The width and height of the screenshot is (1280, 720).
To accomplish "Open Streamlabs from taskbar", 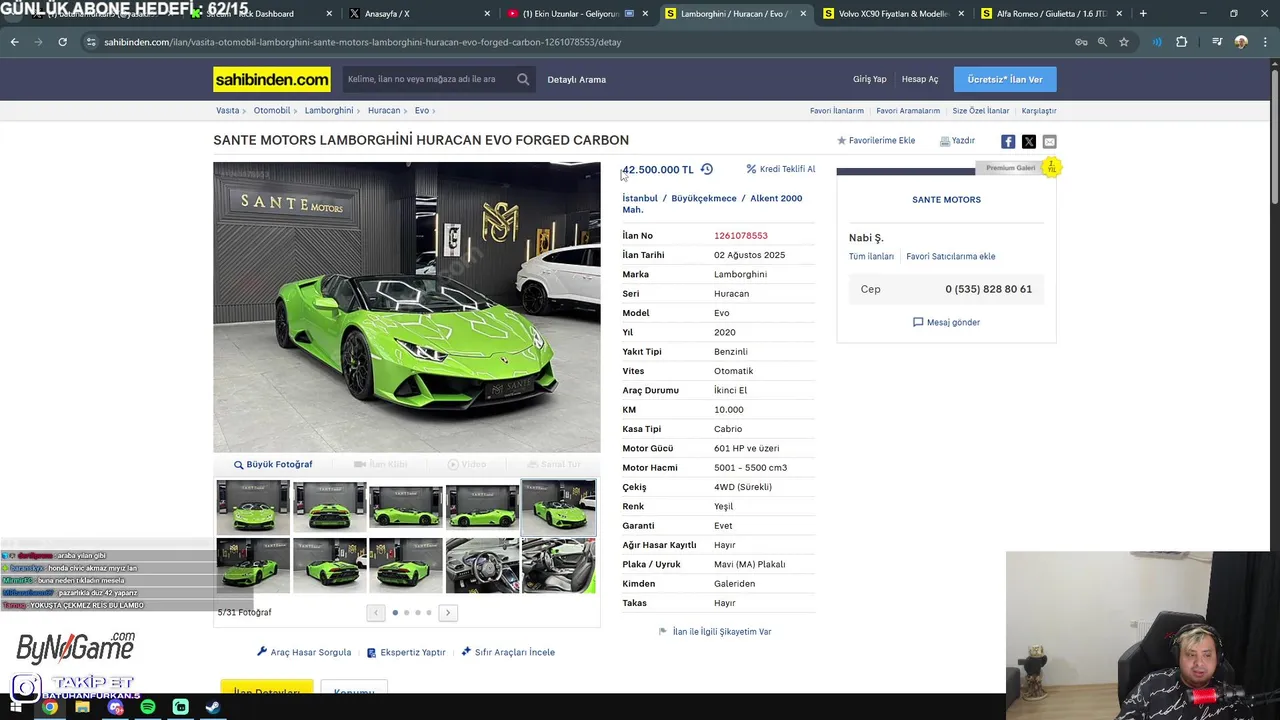I will tap(180, 707).
